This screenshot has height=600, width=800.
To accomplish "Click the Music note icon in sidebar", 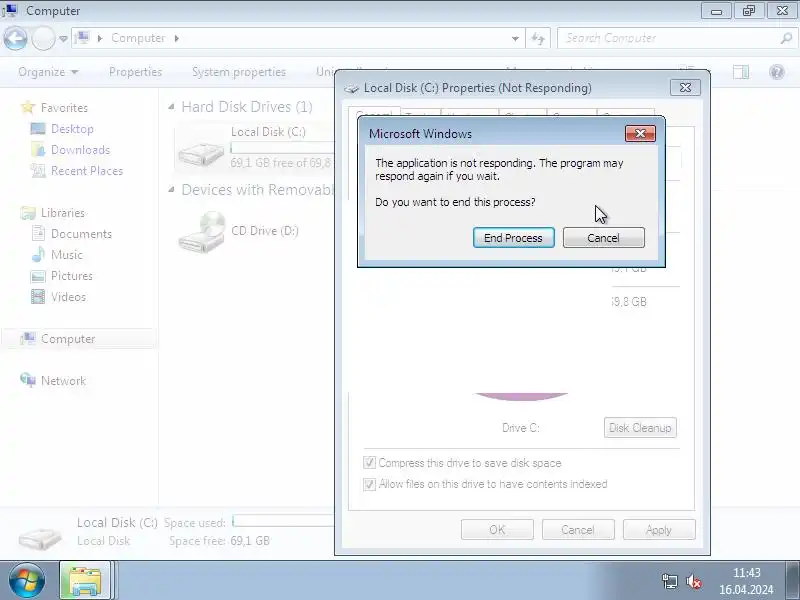I will click(38, 254).
